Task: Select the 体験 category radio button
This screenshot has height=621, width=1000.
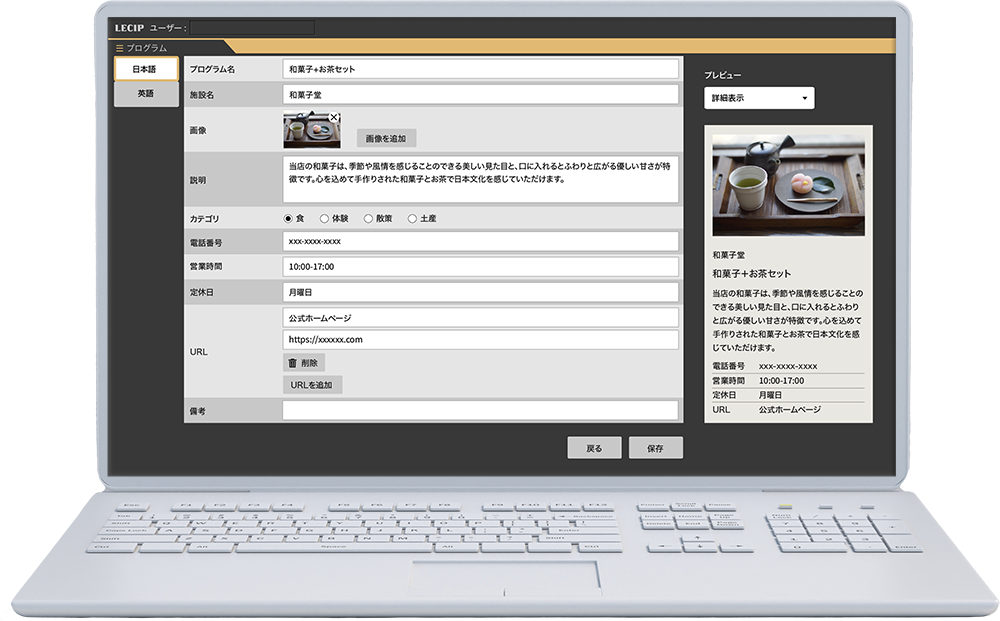Action: pyautogui.click(x=325, y=219)
